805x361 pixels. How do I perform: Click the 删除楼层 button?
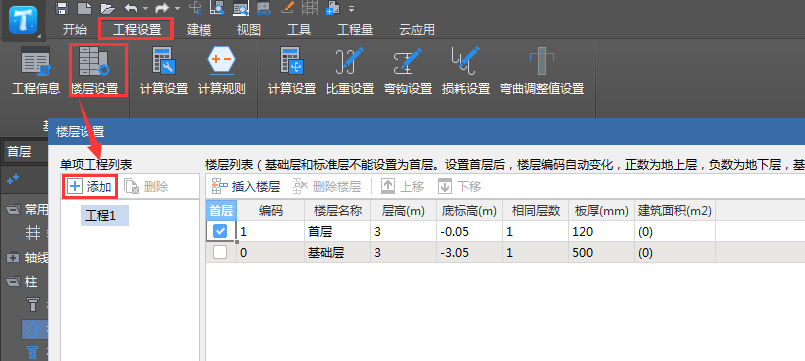coord(327,186)
